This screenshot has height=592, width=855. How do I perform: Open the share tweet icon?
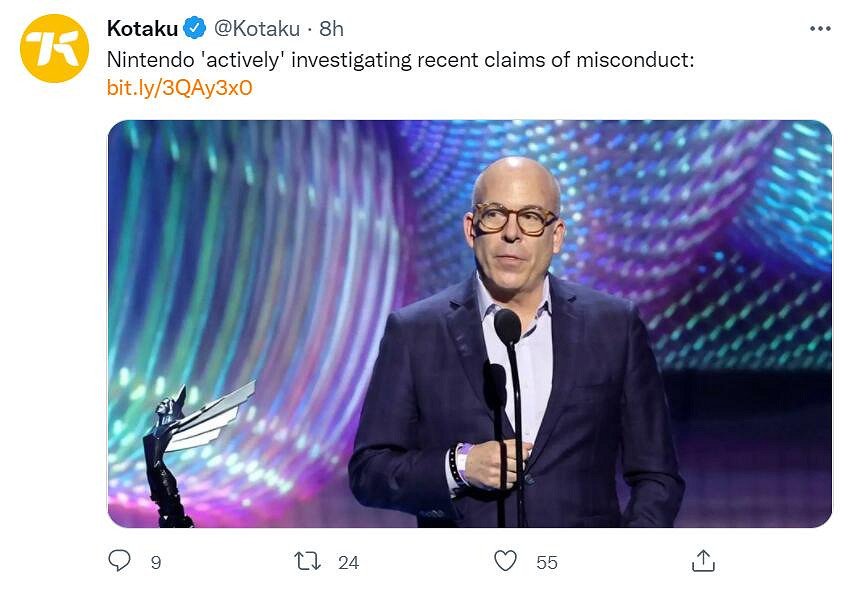(703, 561)
